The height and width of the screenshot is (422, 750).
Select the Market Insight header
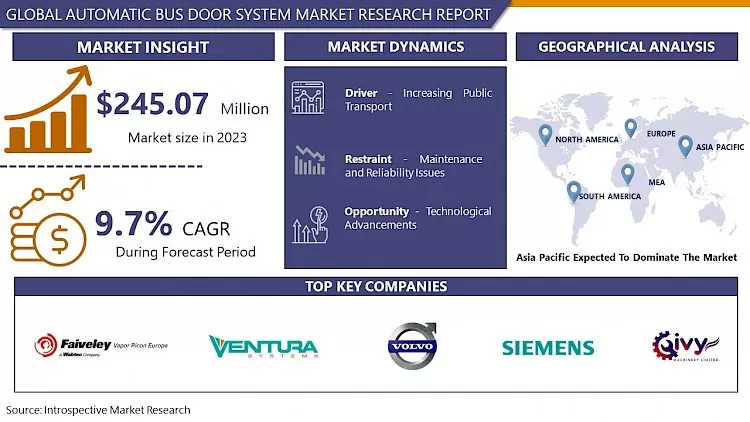[143, 47]
